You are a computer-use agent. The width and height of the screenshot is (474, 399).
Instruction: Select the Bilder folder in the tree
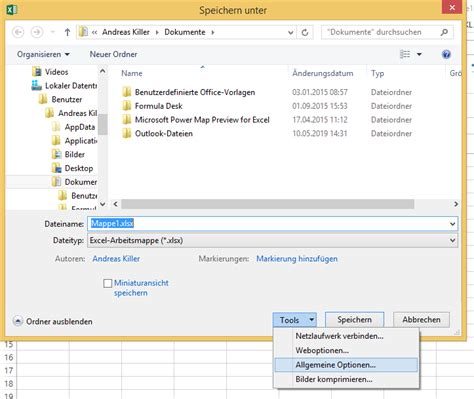point(68,154)
